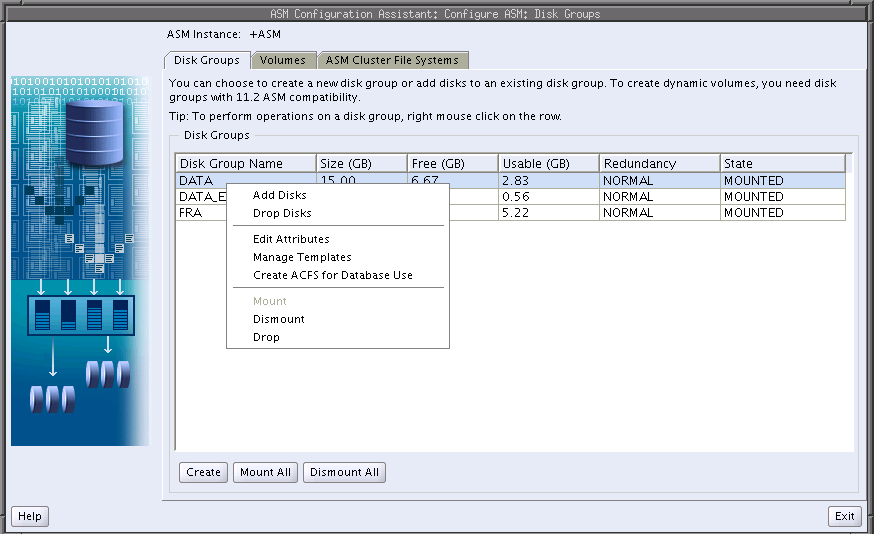Click the Mount All button

coord(265,472)
